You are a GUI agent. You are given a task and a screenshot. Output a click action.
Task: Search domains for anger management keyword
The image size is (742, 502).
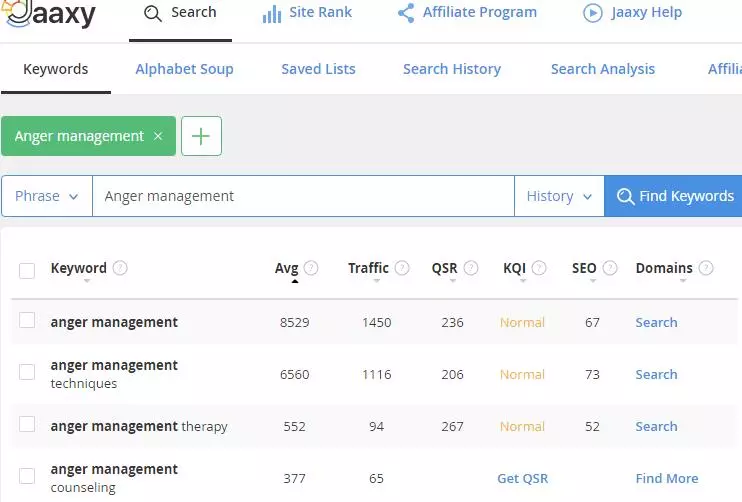coord(656,323)
